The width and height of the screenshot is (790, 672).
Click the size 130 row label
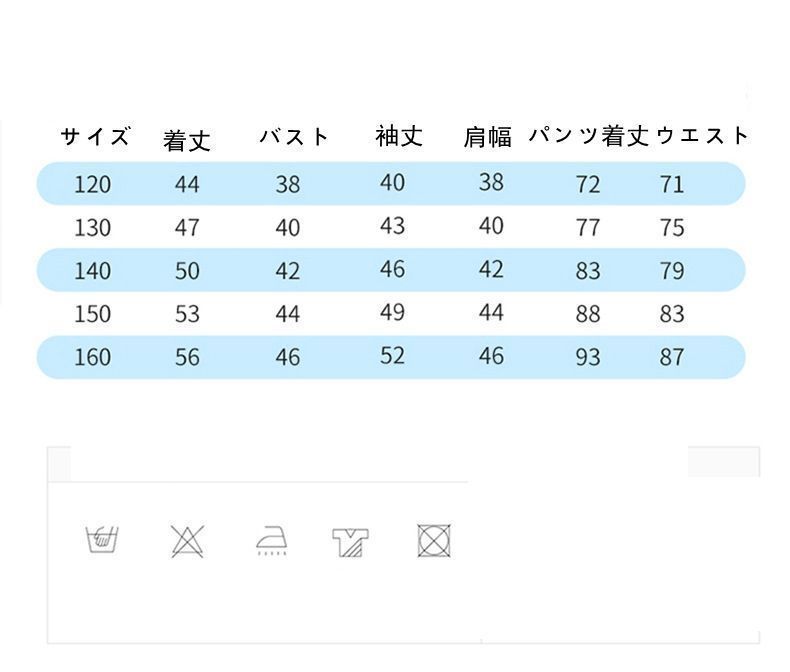pos(93,228)
